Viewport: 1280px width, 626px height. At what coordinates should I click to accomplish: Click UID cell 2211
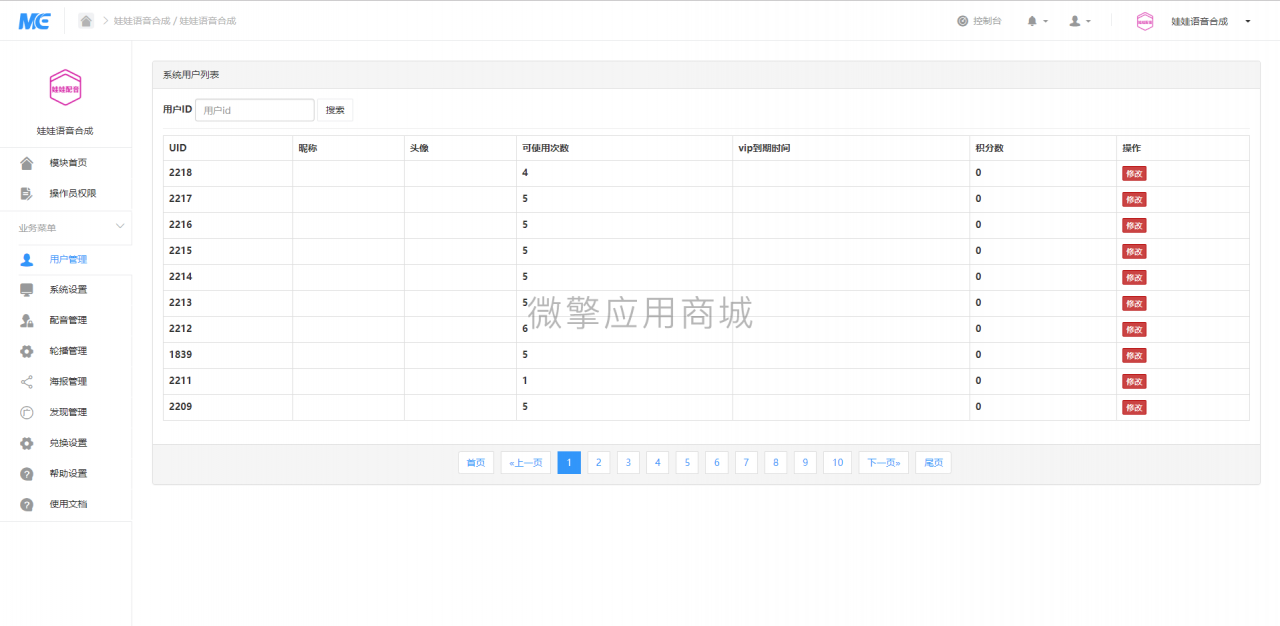click(228, 381)
